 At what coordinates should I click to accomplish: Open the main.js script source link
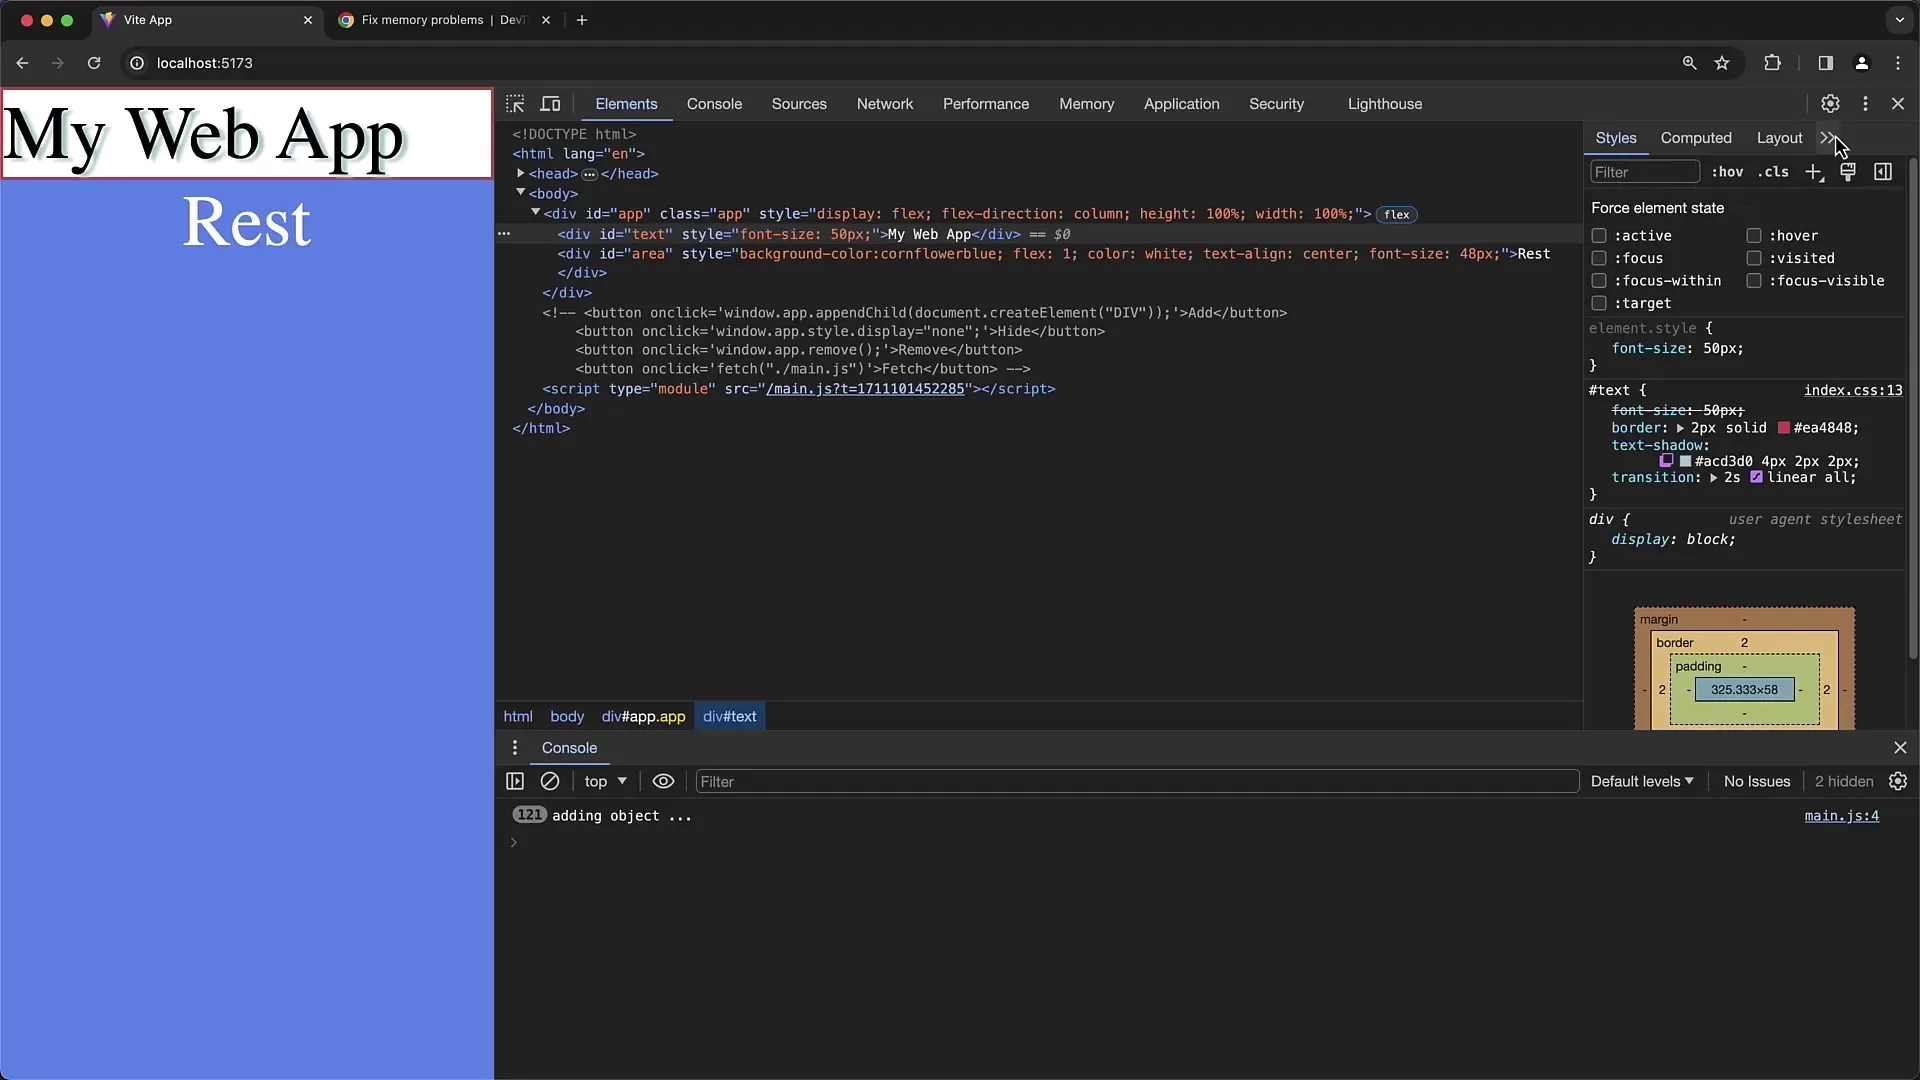(x=865, y=389)
